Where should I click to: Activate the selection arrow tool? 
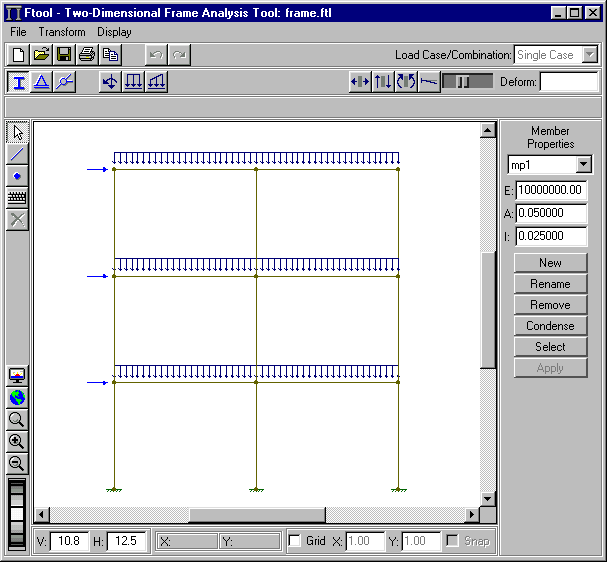tap(17, 132)
